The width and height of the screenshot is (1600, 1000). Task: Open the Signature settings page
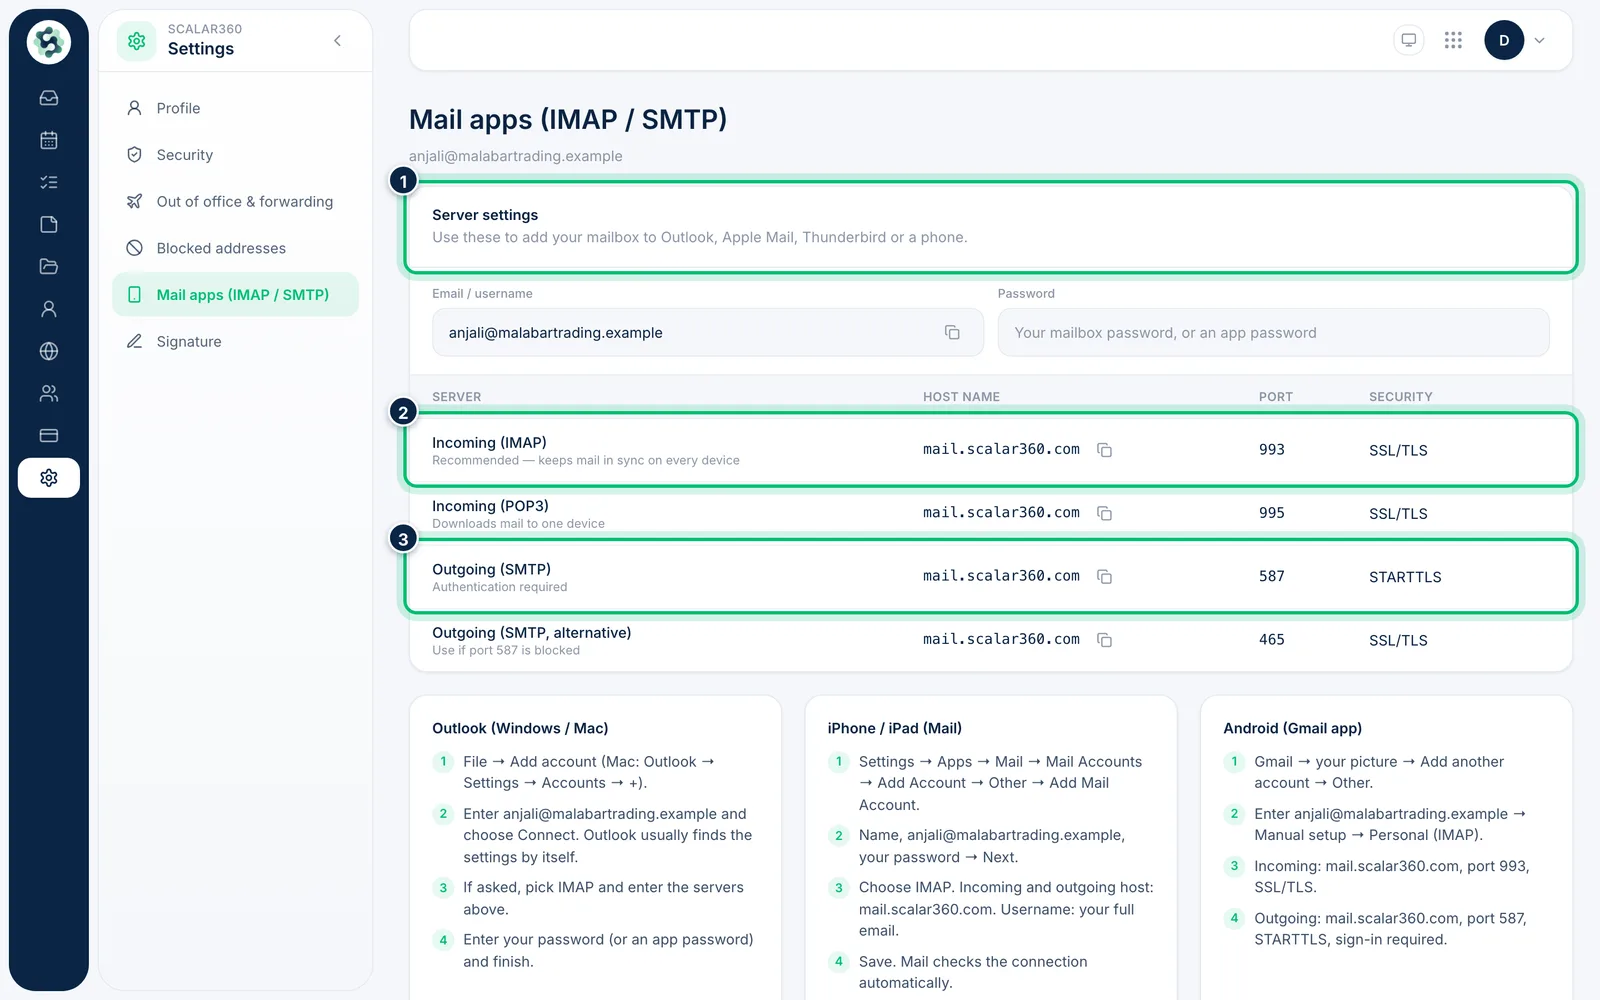point(235,341)
